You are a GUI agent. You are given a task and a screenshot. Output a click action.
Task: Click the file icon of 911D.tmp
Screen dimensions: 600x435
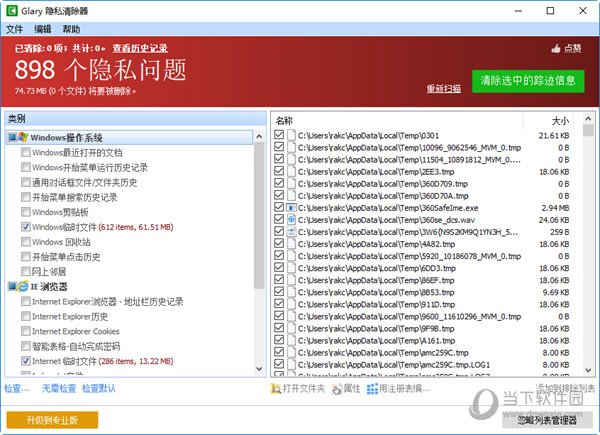pos(292,304)
